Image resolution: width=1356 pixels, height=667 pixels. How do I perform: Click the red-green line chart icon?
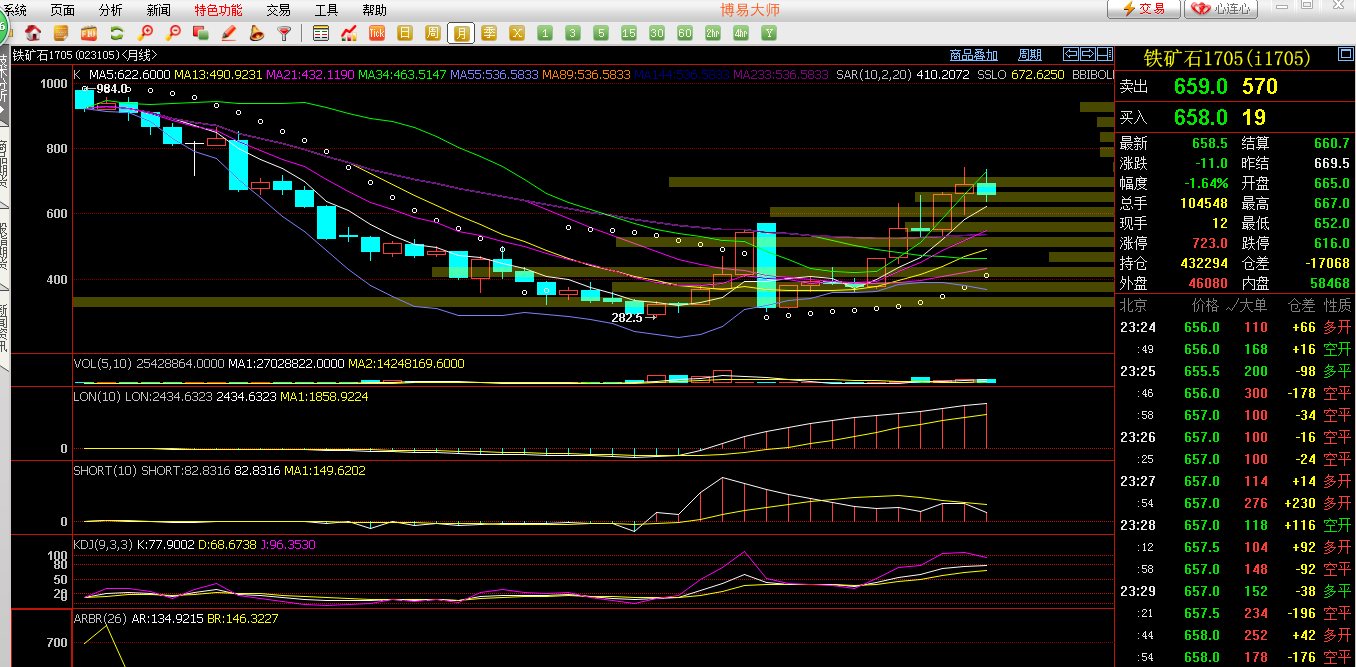[349, 33]
